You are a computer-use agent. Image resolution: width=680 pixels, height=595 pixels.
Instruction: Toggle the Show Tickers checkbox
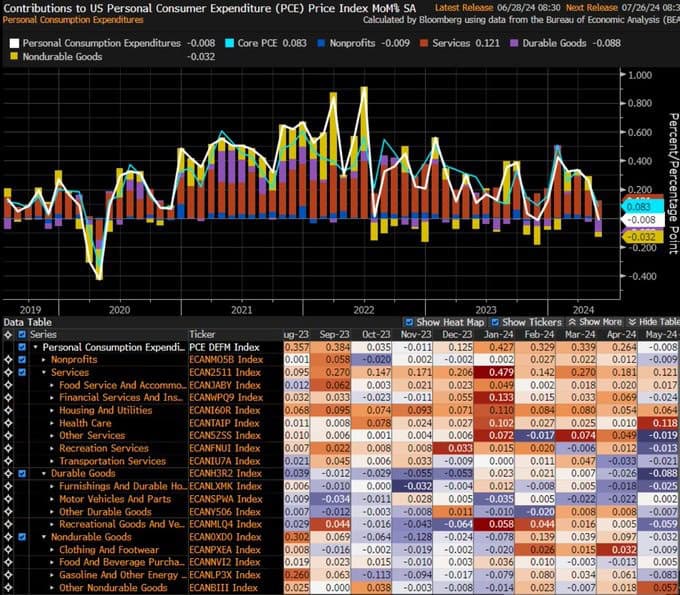495,322
